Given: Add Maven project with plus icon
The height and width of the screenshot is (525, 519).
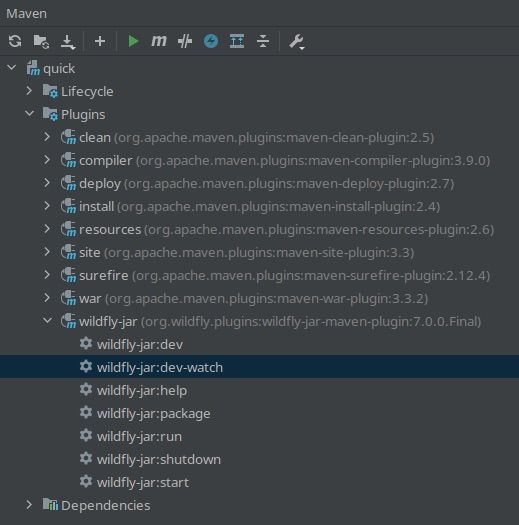Looking at the screenshot, I should (x=100, y=41).
